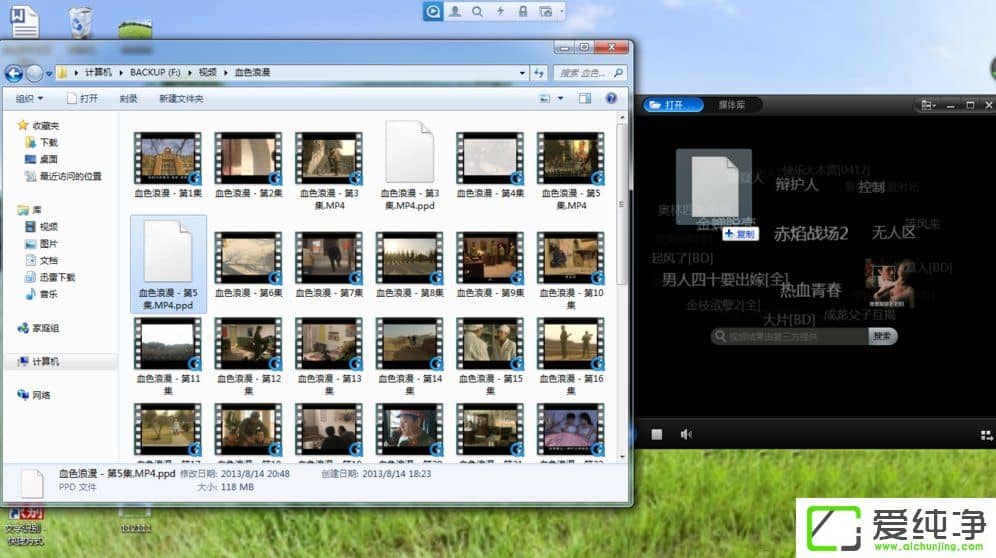Click 新建文件夹 in the Explorer toolbar
996x558 pixels.
181,99
